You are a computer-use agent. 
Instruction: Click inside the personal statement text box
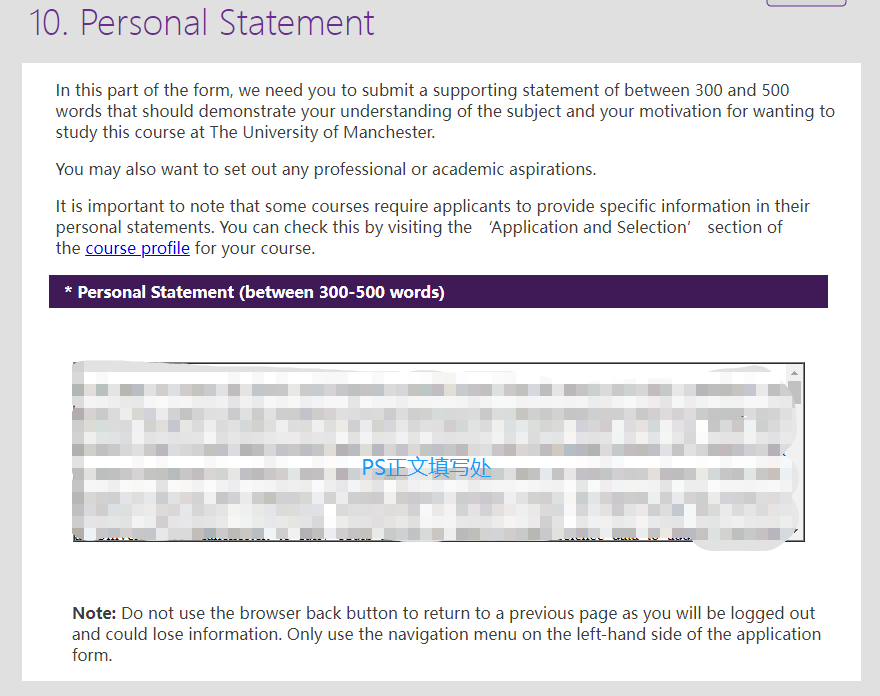coord(432,452)
